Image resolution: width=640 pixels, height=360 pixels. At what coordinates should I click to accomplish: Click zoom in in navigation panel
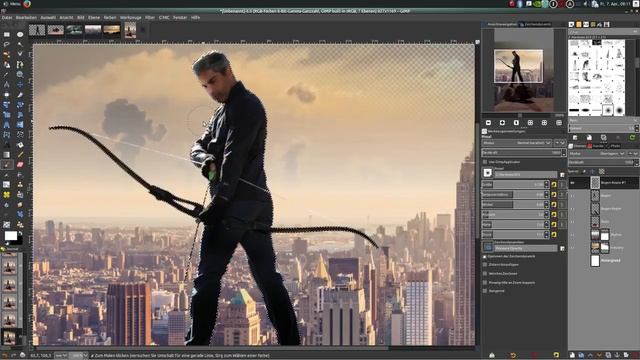(x=502, y=122)
